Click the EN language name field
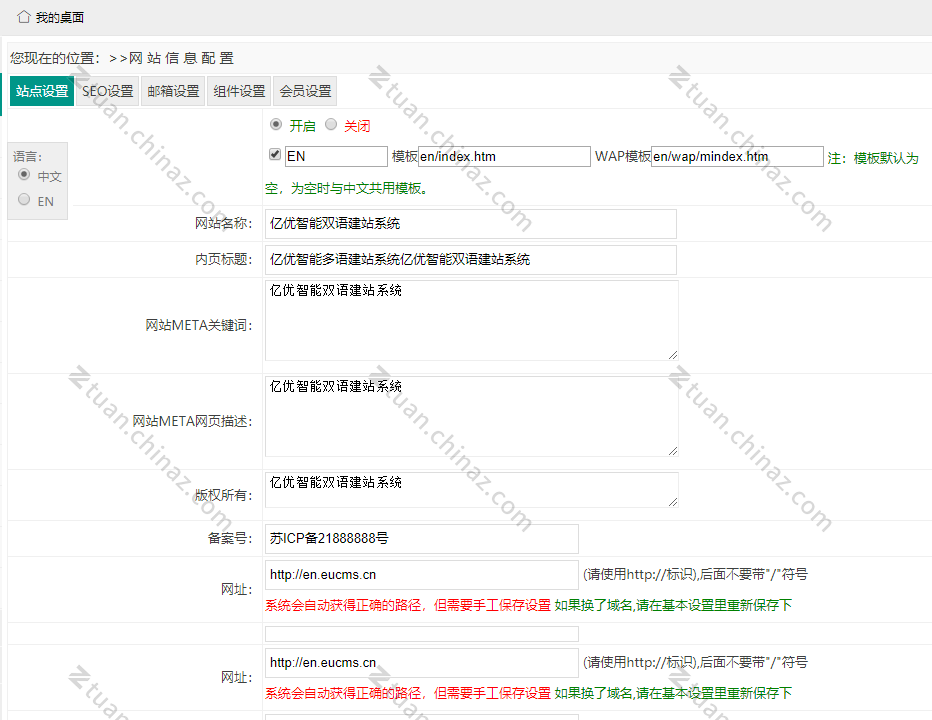Image resolution: width=932 pixels, height=720 pixels. coord(336,156)
